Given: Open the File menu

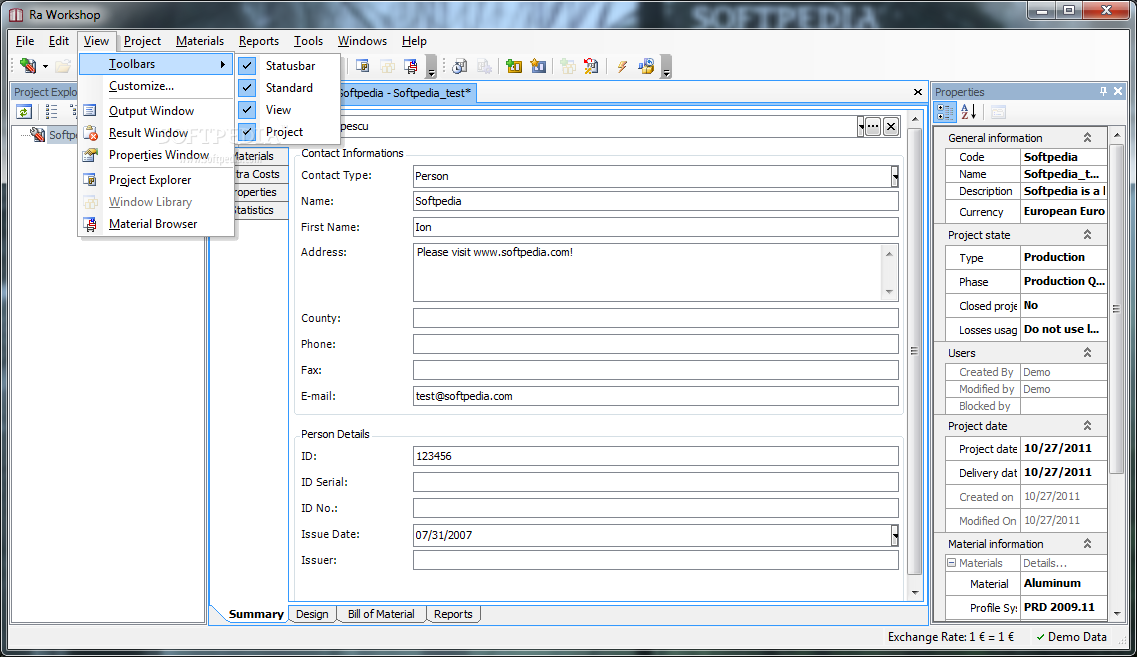Looking at the screenshot, I should (x=25, y=41).
